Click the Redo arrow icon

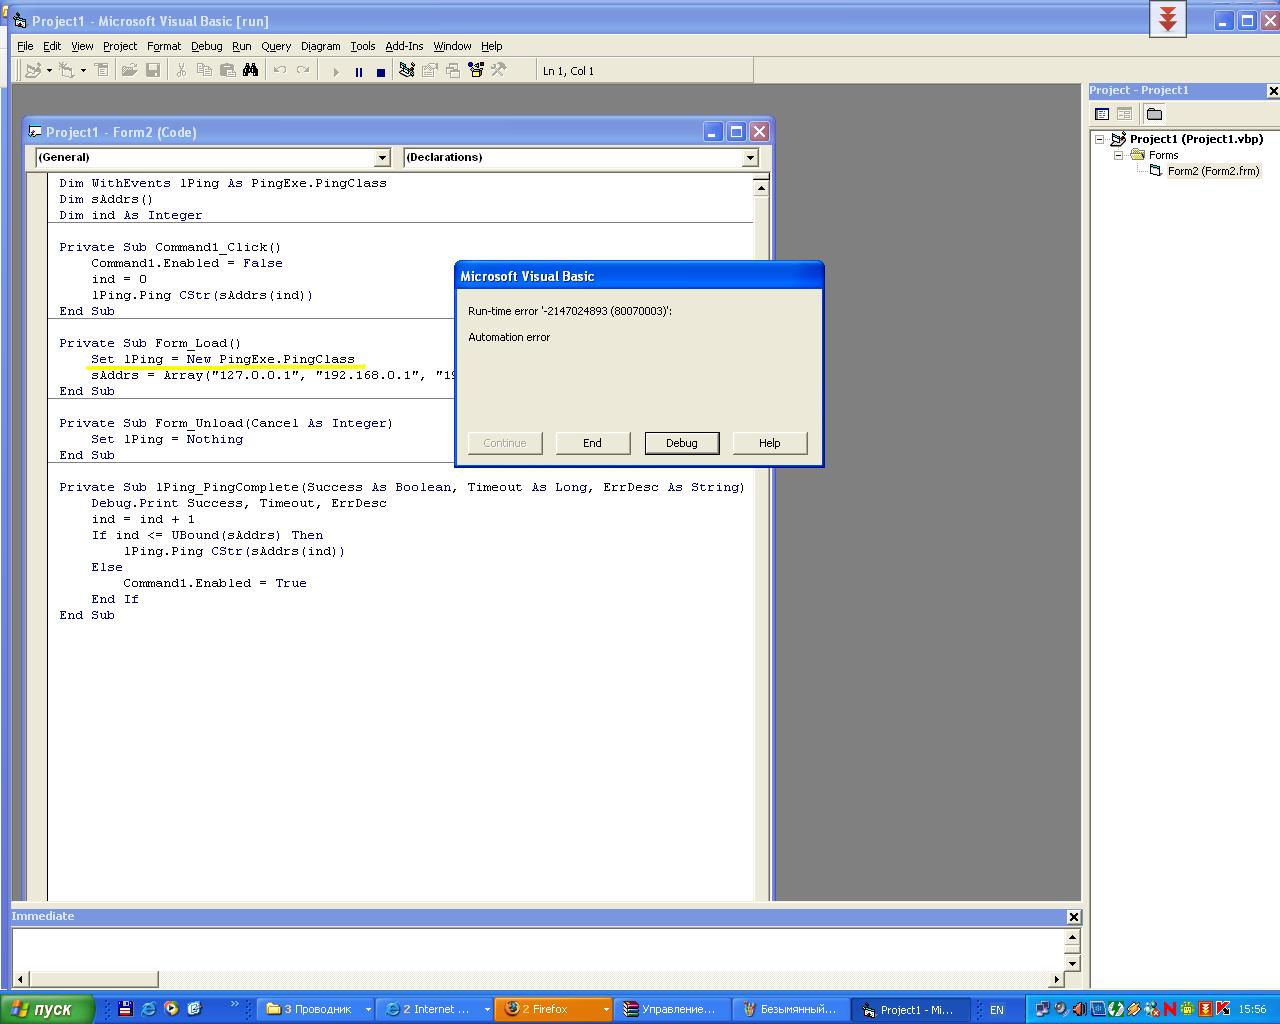(303, 70)
